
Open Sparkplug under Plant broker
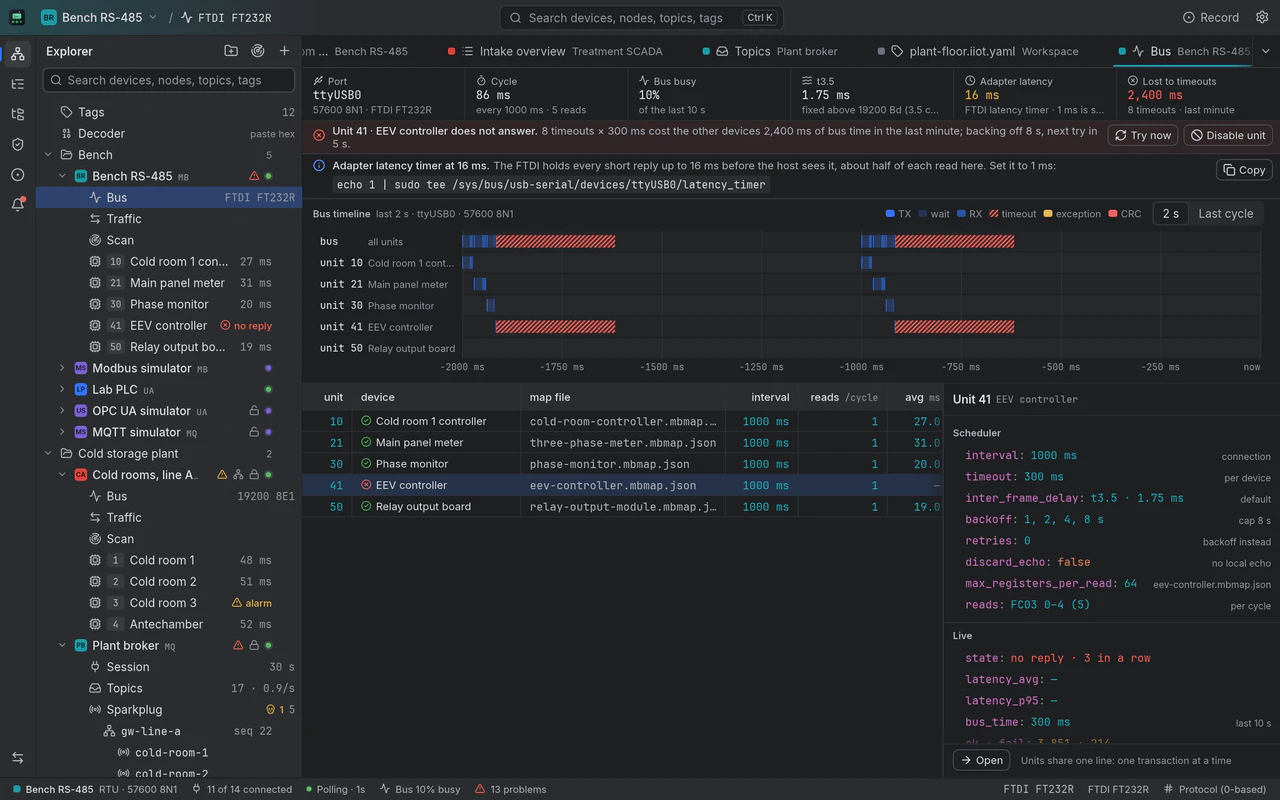click(169, 709)
